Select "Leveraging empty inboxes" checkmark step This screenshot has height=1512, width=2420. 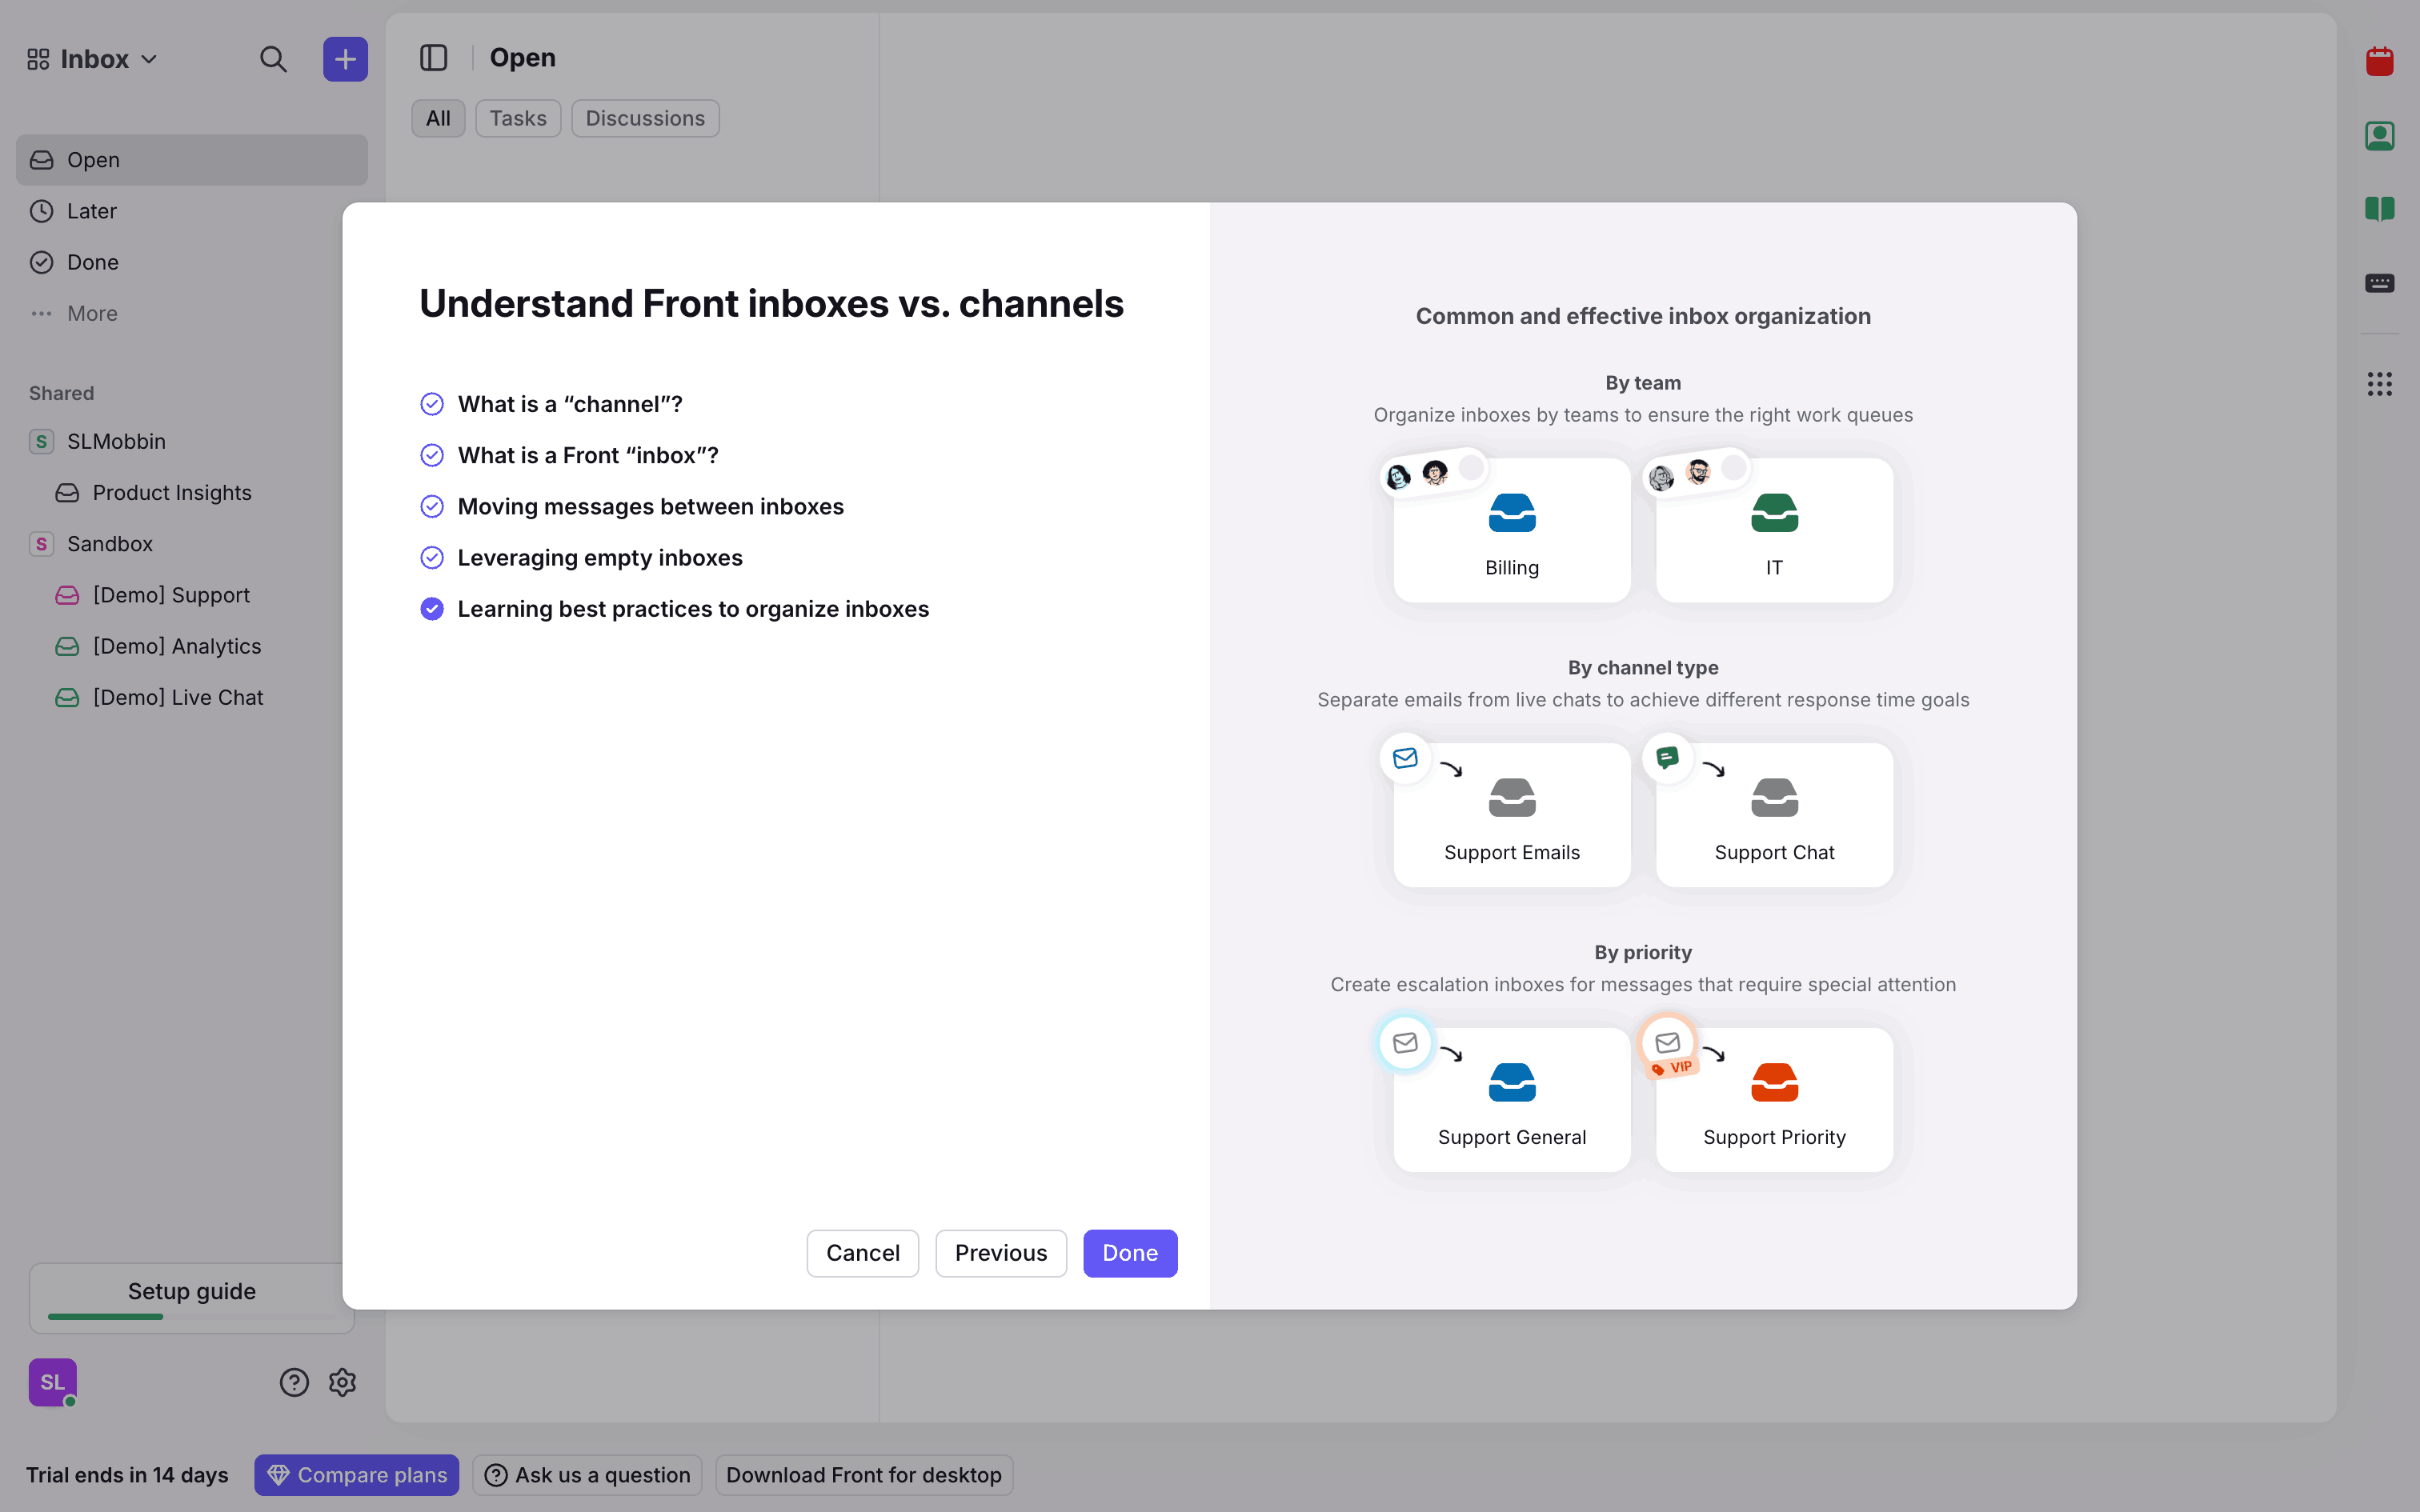click(x=432, y=558)
